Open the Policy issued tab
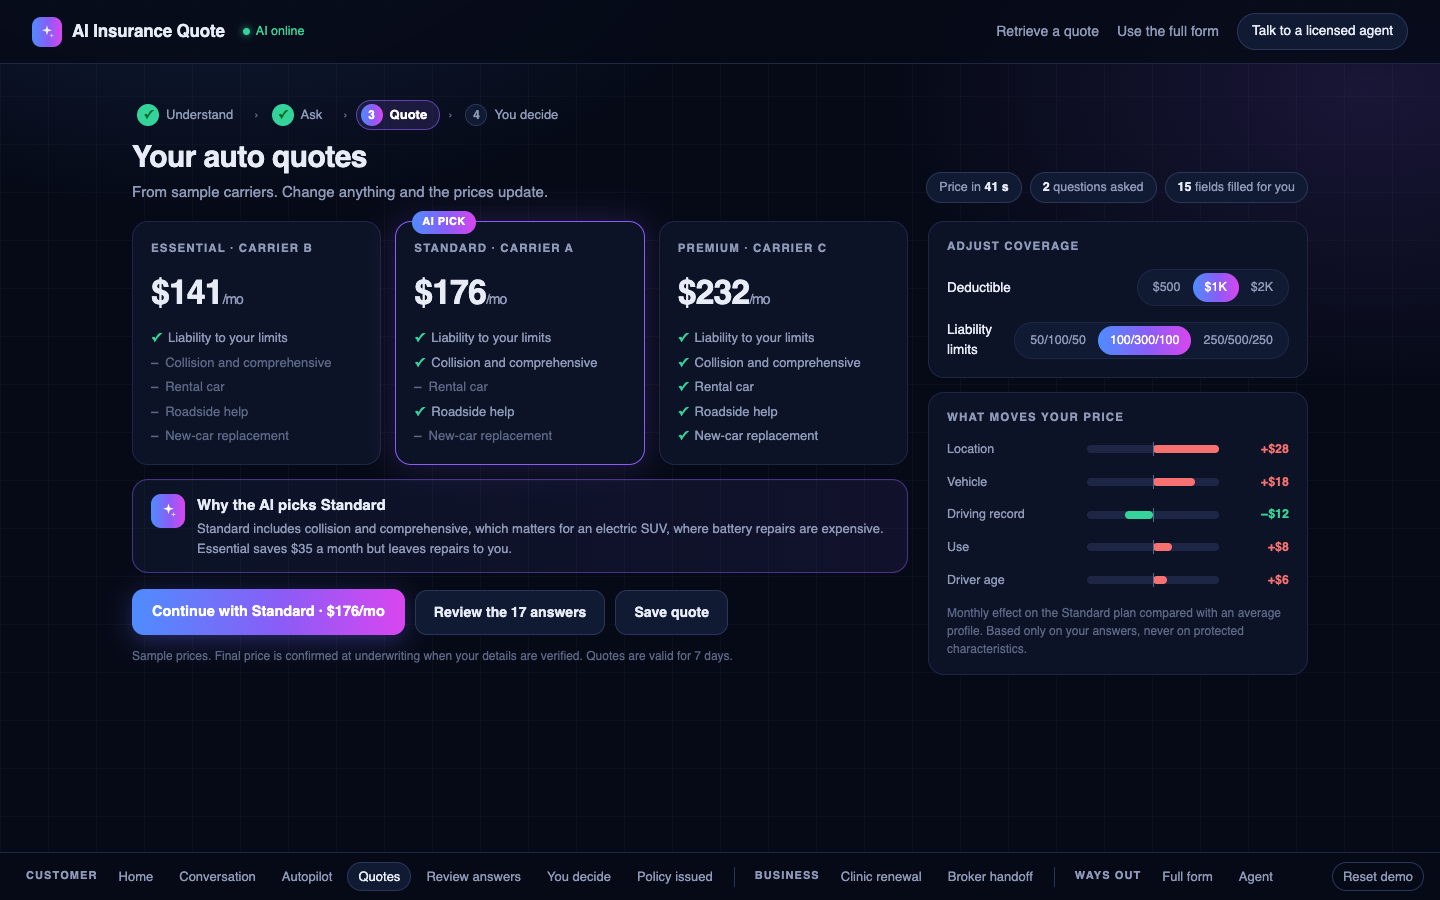The image size is (1440, 900). pyautogui.click(x=675, y=876)
